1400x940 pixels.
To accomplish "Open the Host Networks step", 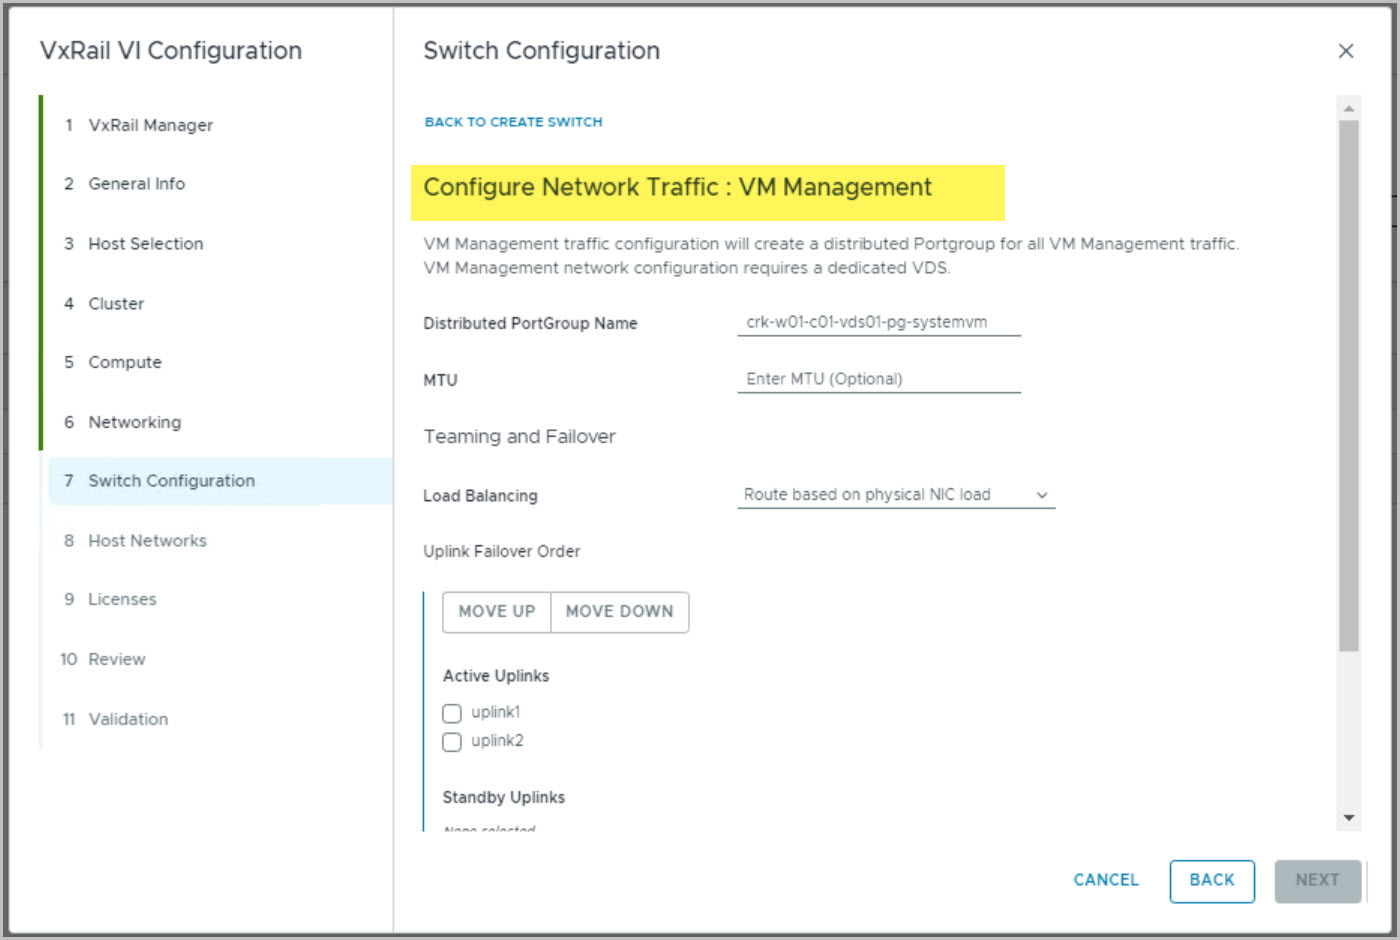I will coord(147,541).
